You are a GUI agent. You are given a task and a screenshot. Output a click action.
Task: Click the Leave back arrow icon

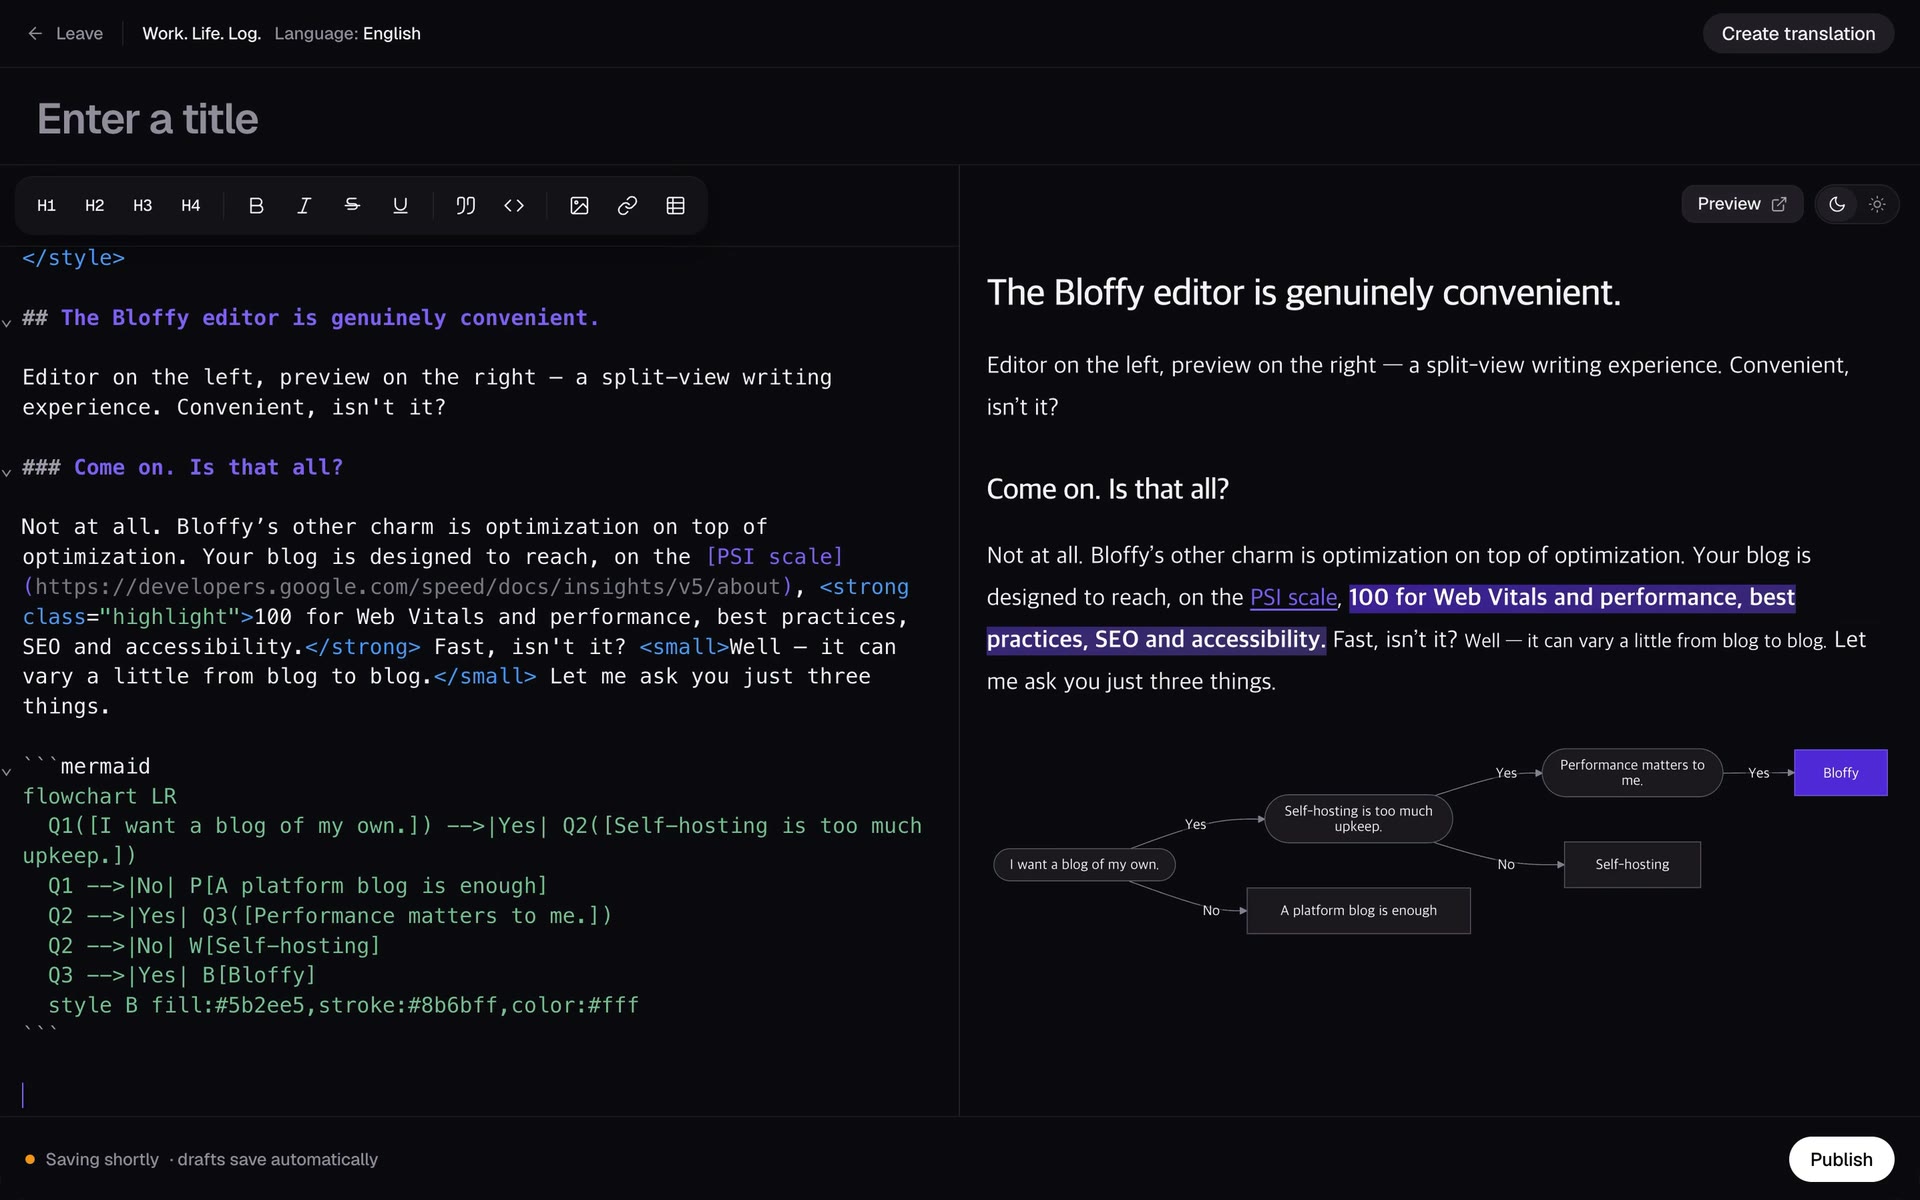pos(35,33)
